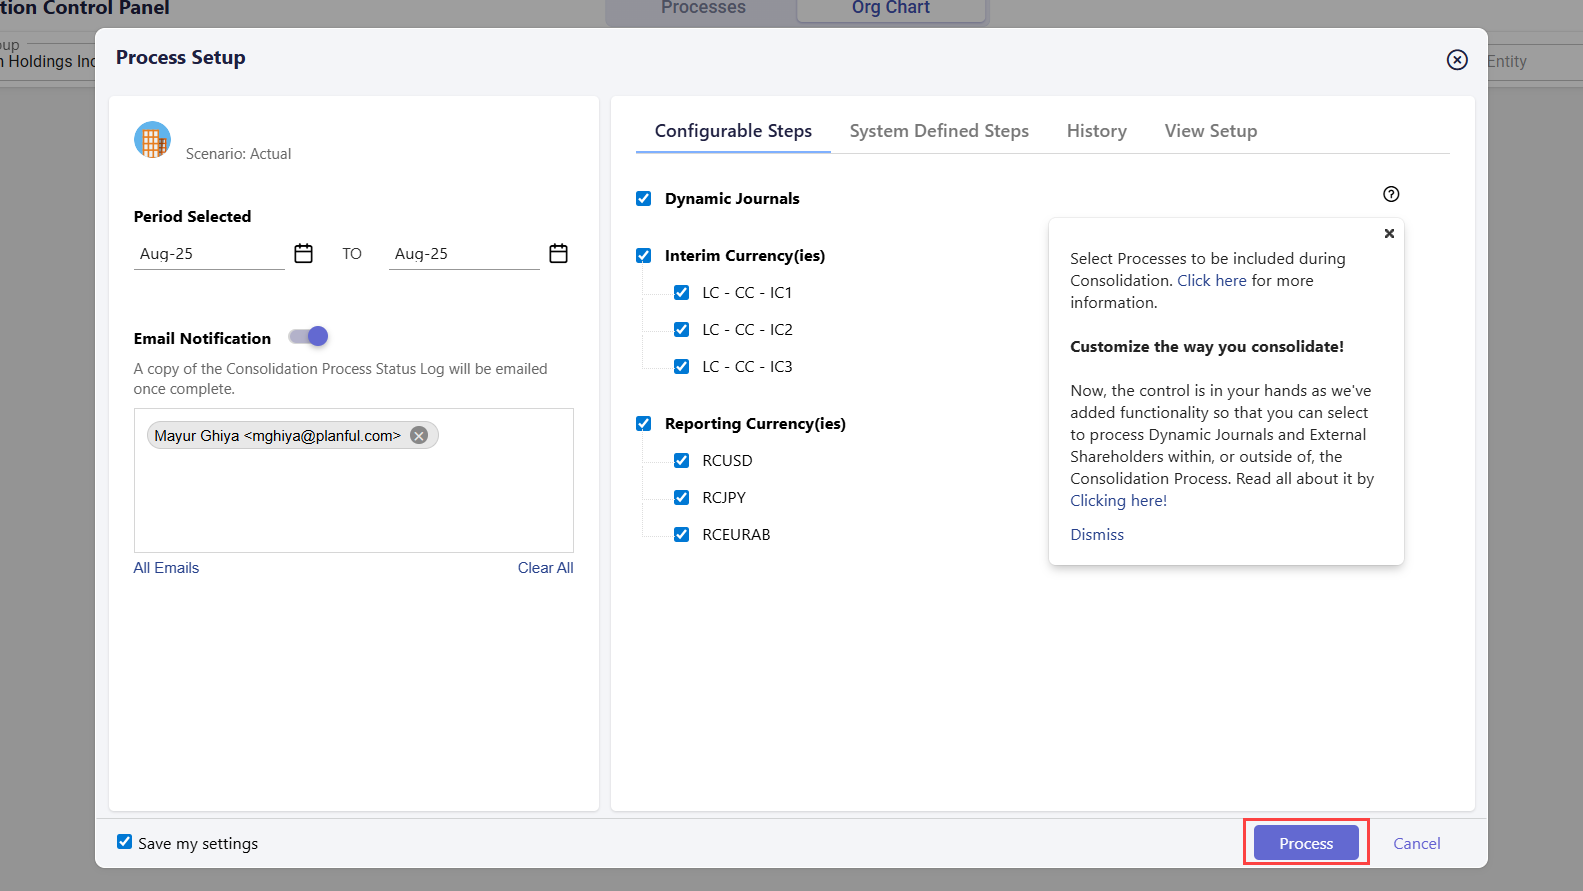This screenshot has width=1583, height=891.
Task: Uncheck the LC - CC - IC2 checkbox
Action: point(681,330)
